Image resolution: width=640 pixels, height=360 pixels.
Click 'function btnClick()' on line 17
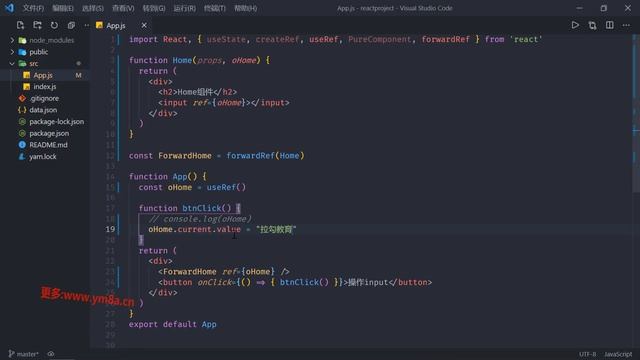pyautogui.click(x=184, y=208)
